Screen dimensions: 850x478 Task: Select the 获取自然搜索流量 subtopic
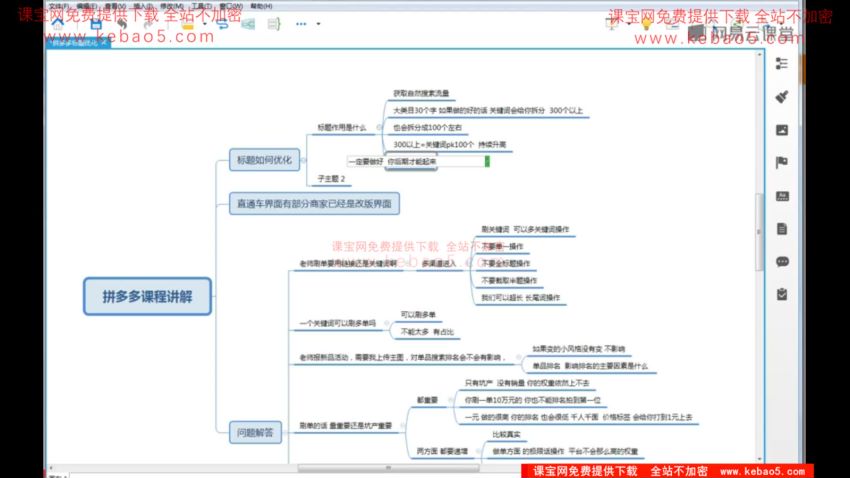pyautogui.click(x=421, y=94)
